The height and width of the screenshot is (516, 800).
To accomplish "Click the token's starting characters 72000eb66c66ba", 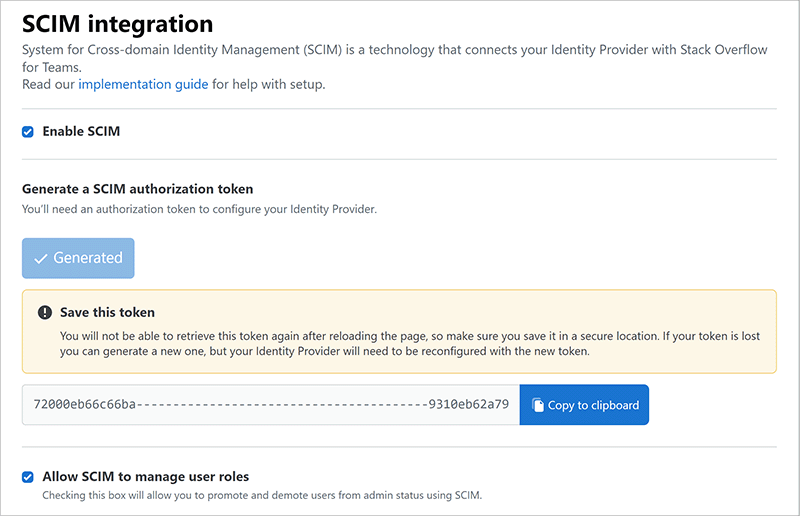I will (x=84, y=405).
